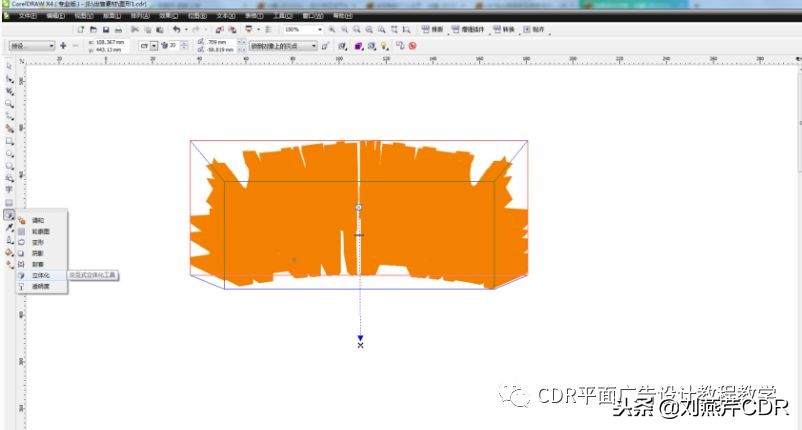Screen dimensions: 802x430
Task: Click the bevel icon in property bar
Action: (372, 46)
